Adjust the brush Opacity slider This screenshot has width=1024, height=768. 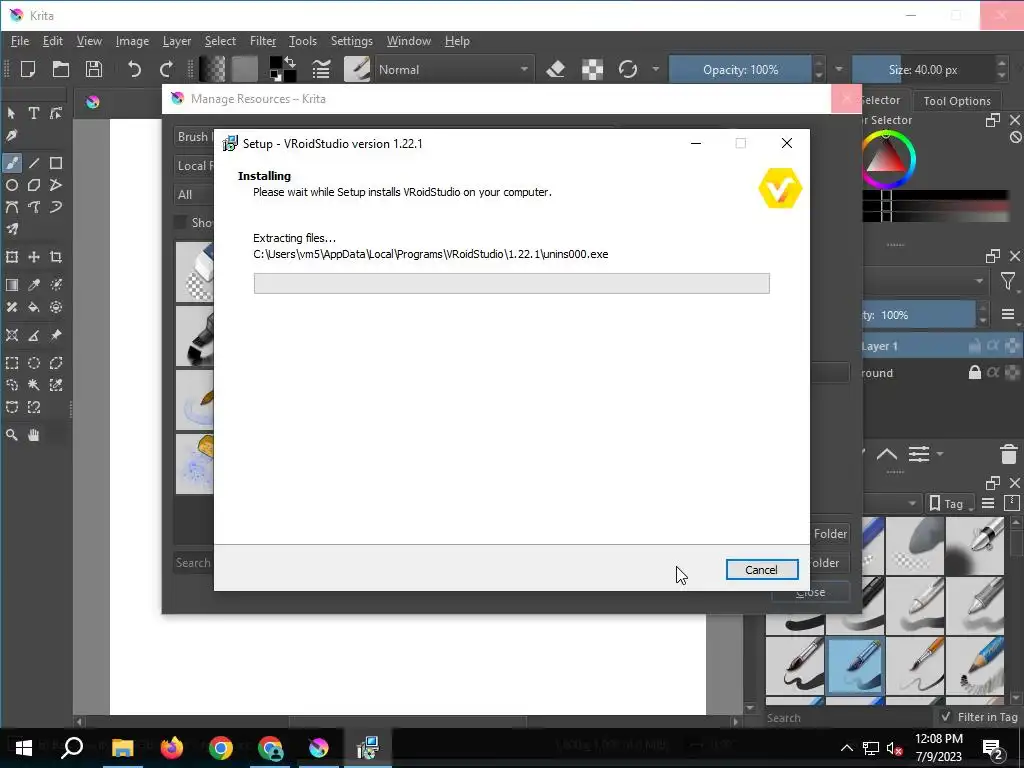pos(741,70)
